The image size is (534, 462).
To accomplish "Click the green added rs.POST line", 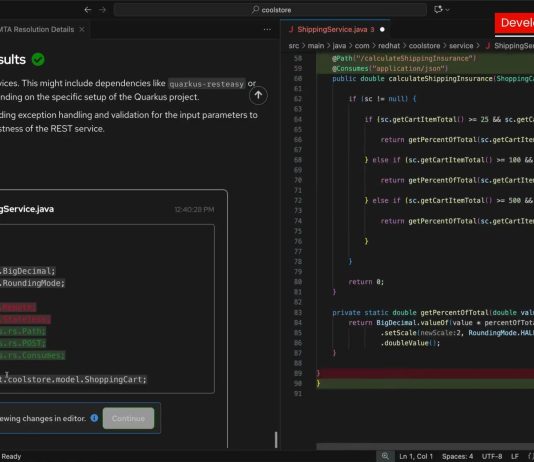I will [23, 343].
